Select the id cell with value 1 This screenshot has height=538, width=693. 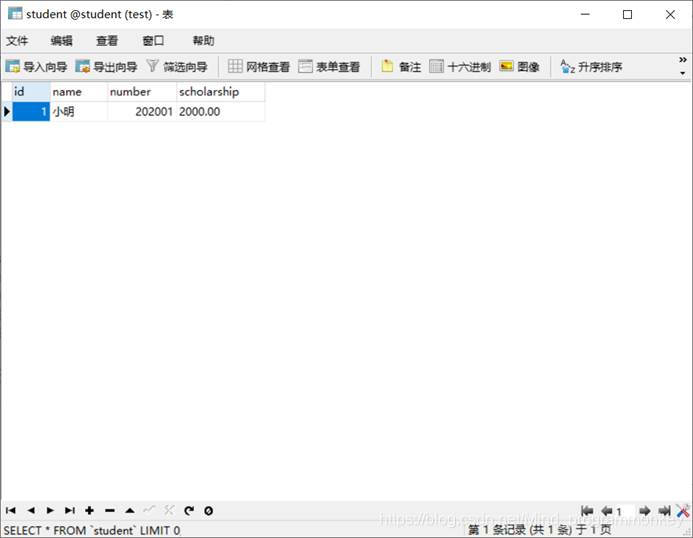coord(31,111)
